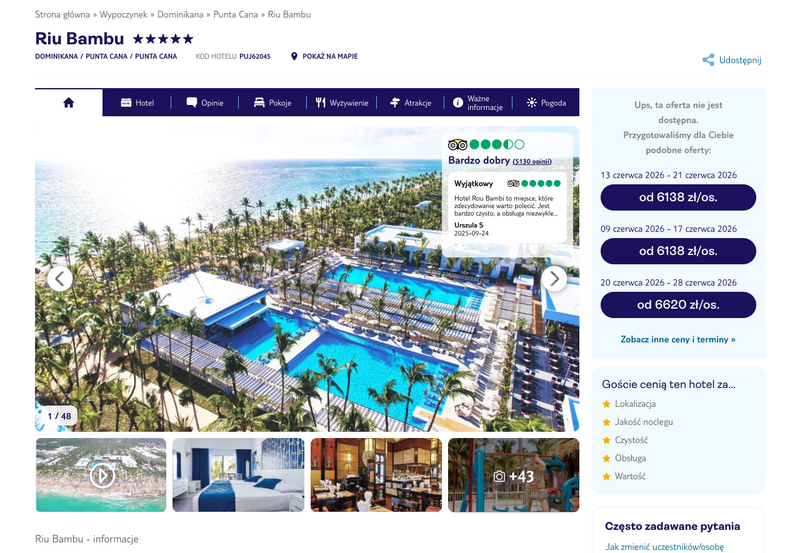Play the hotel video thumbnail
Viewport: 800px width, 553px height.
(x=101, y=475)
